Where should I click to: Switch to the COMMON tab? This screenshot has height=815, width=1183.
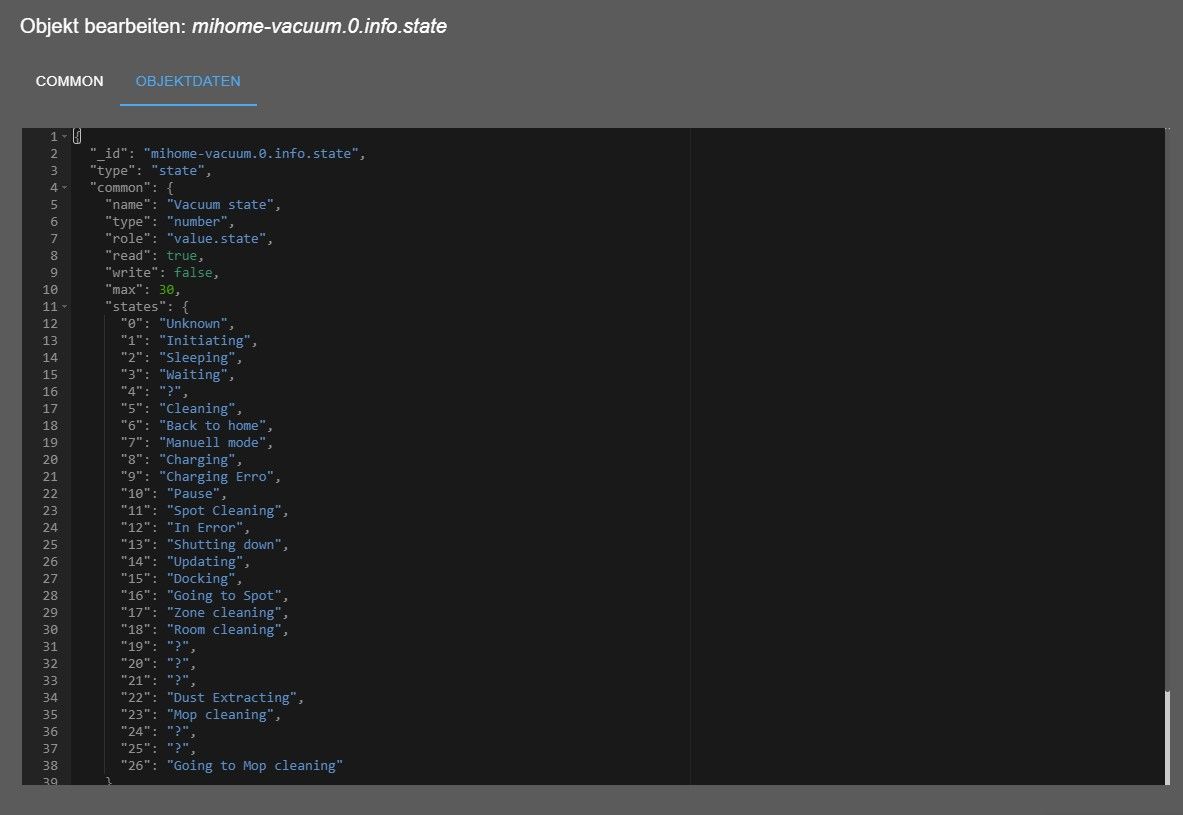tap(69, 81)
